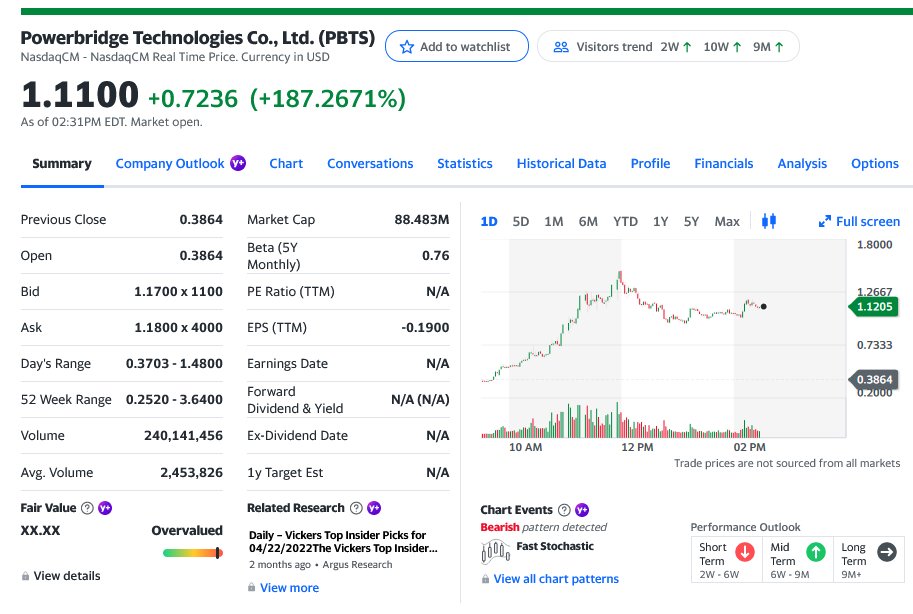Select the 1D chart range
Screen dimensions: 913x614
pos(489,221)
